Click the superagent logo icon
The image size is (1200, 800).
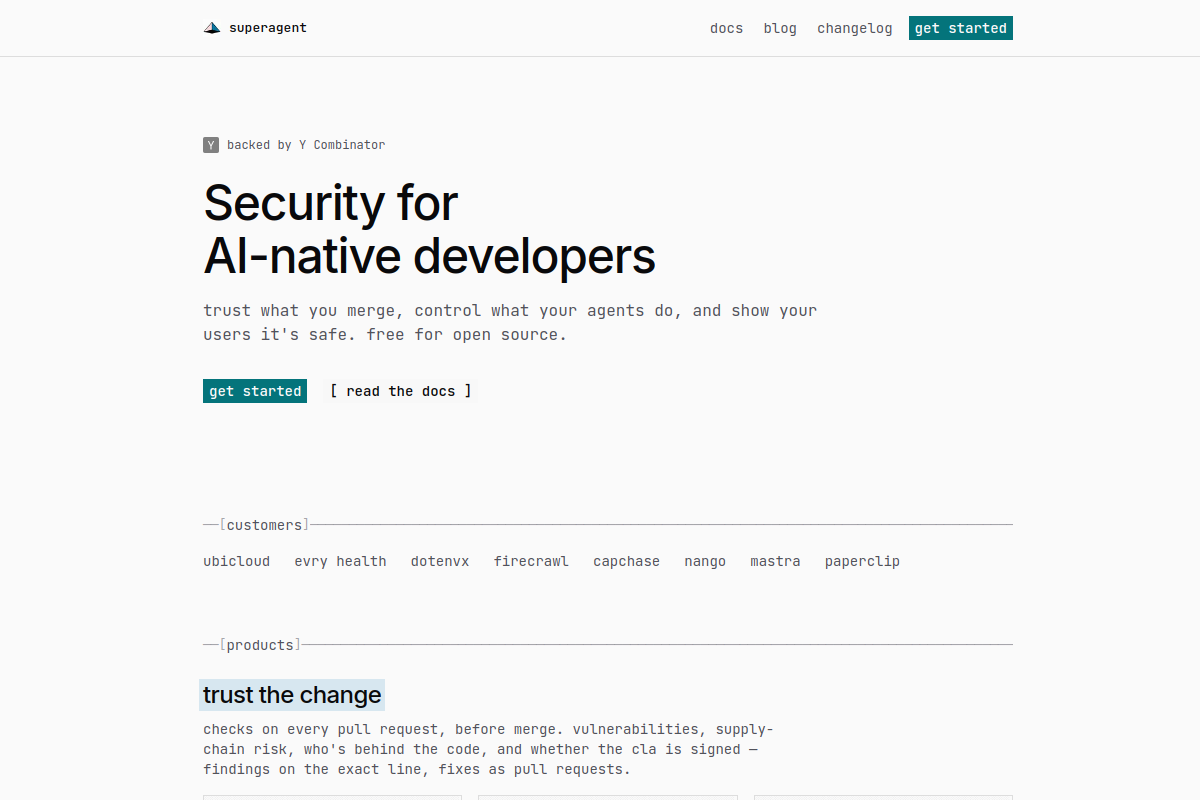pyautogui.click(x=212, y=28)
